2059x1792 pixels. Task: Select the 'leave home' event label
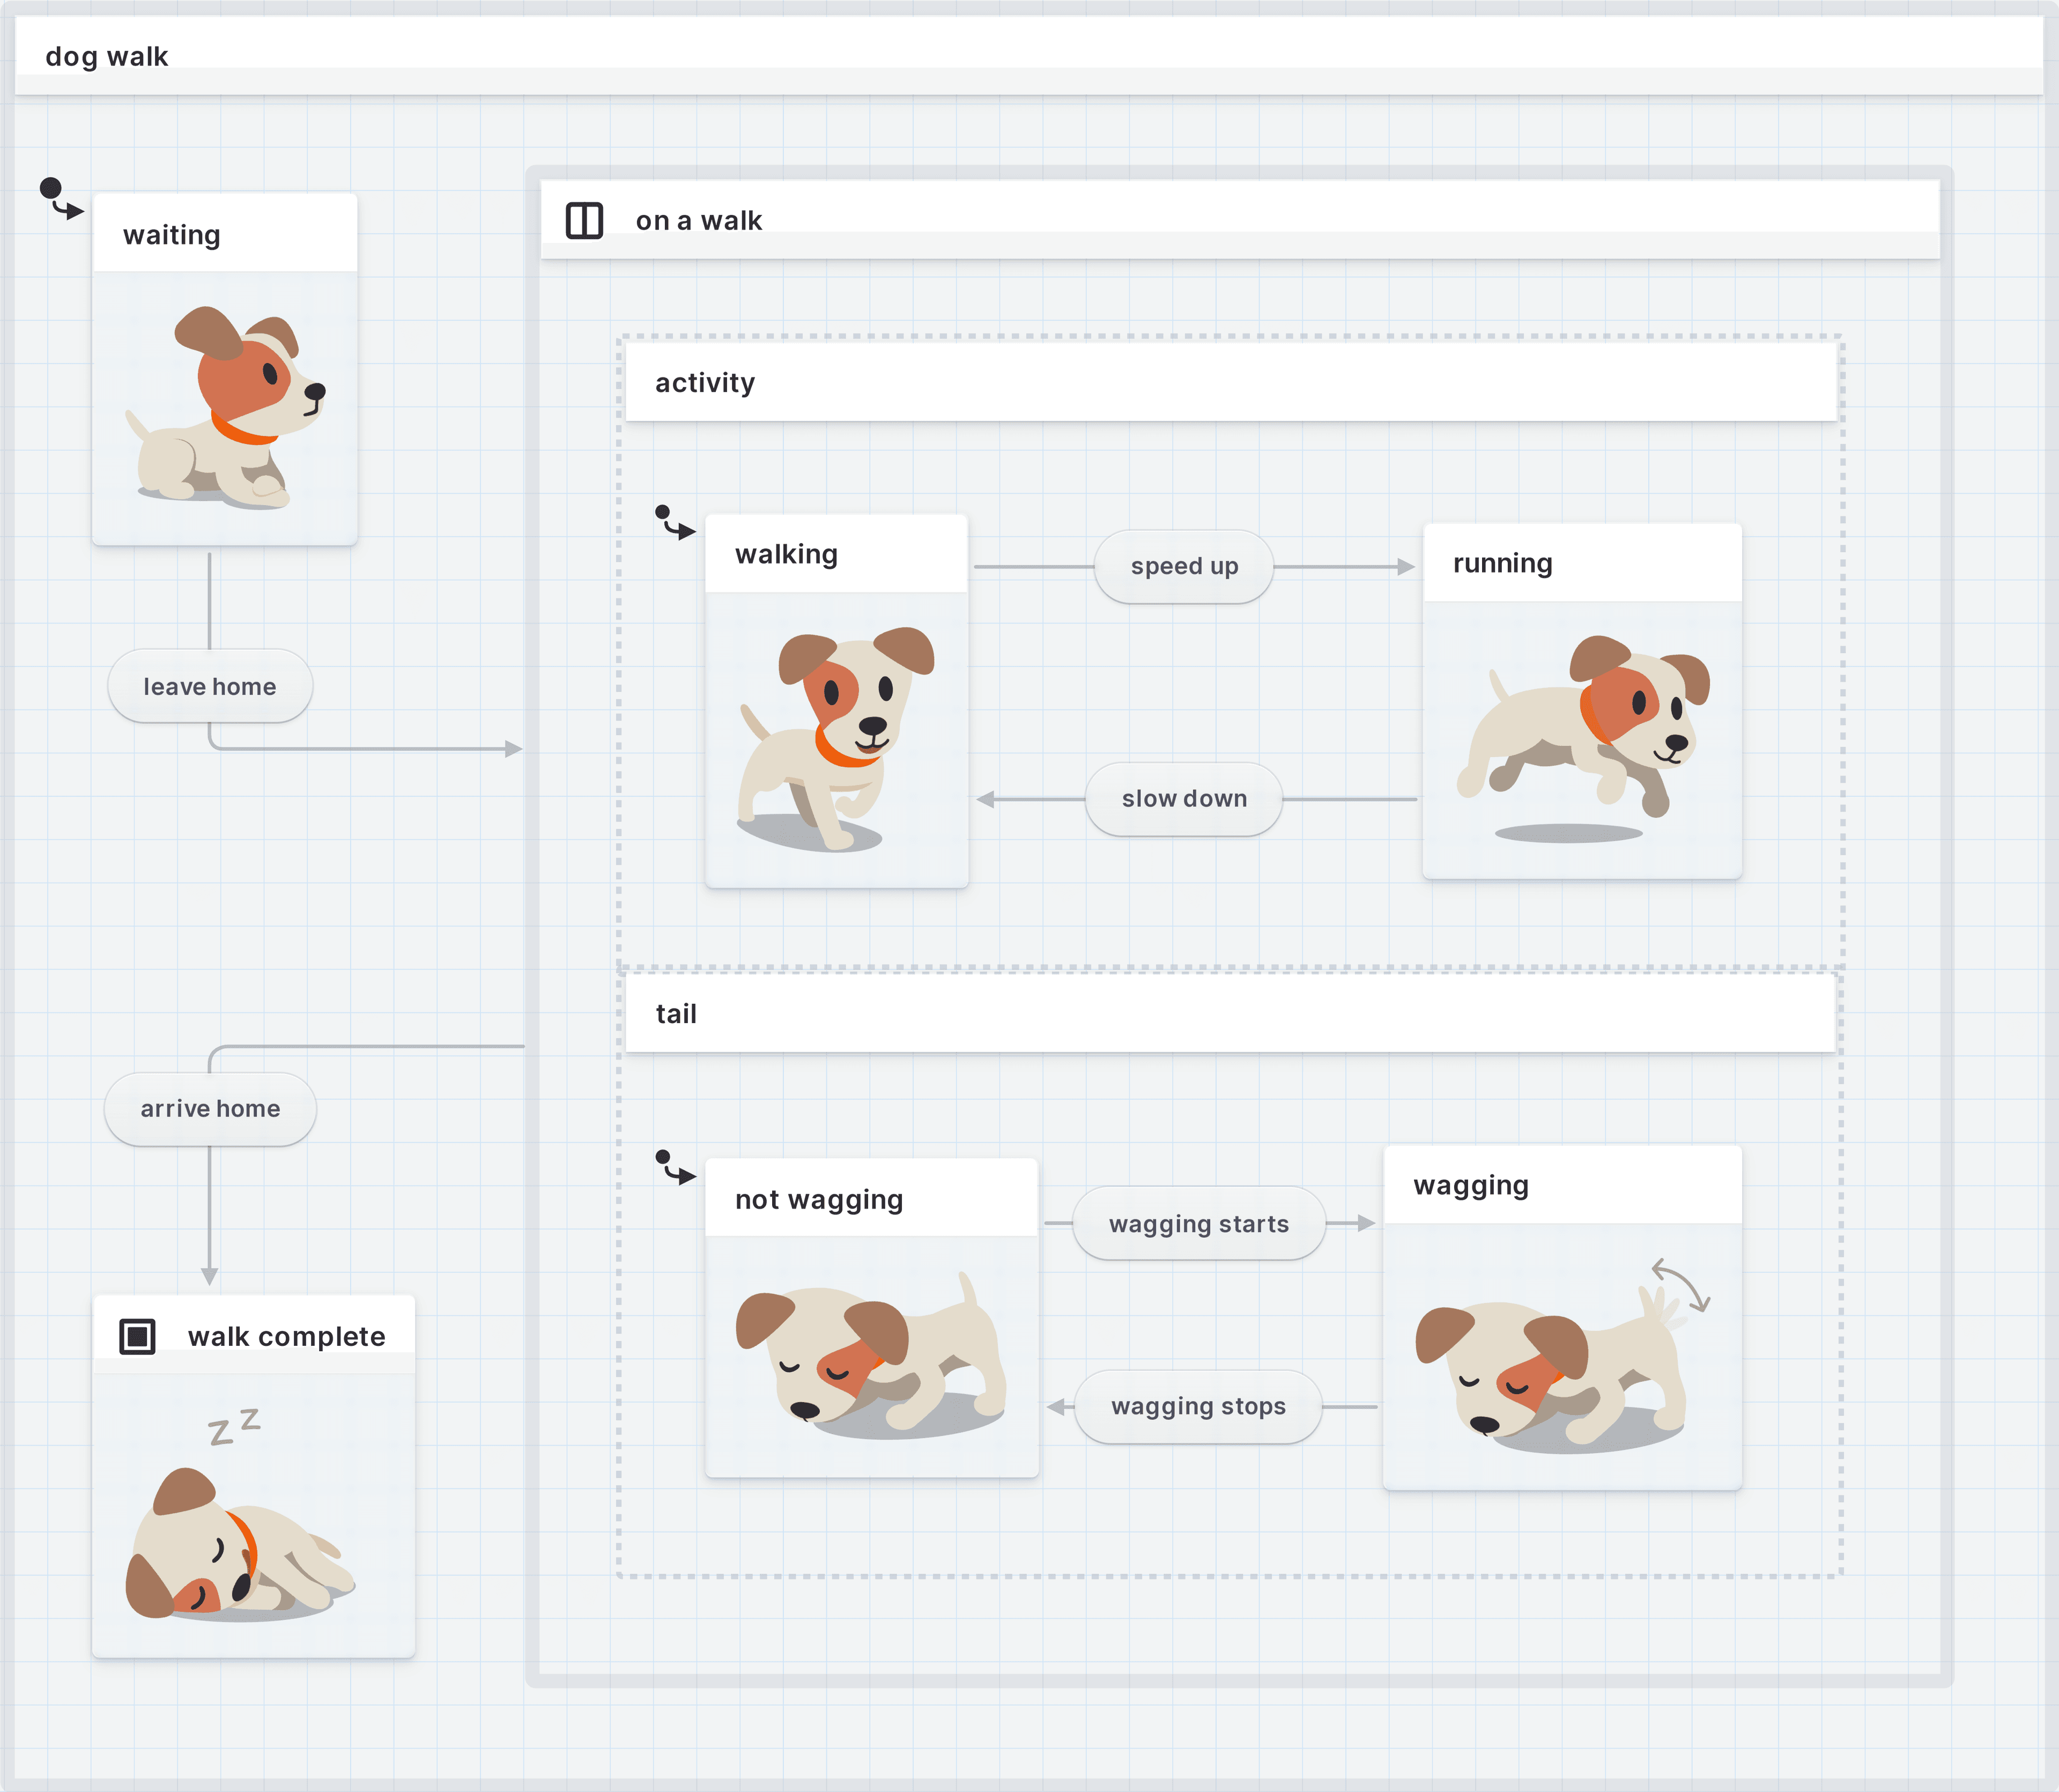[210, 687]
